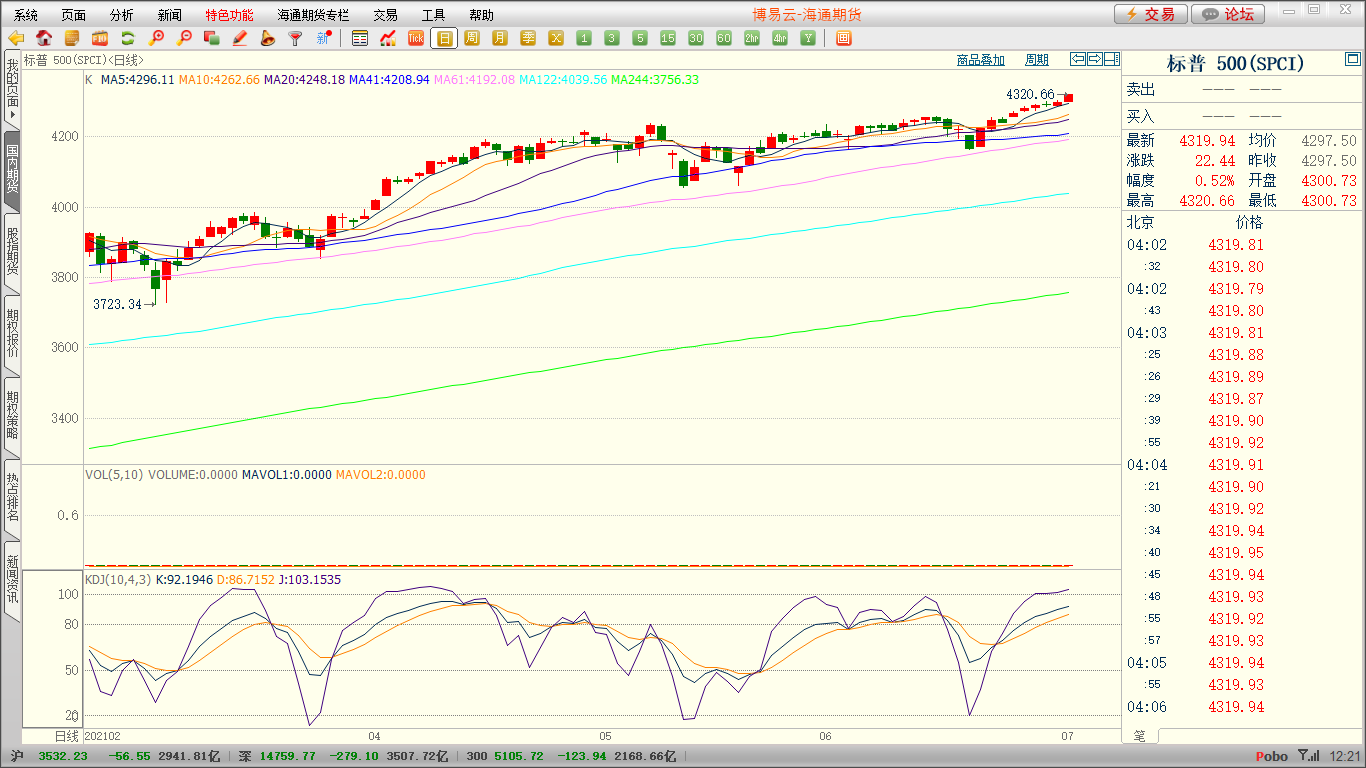The width and height of the screenshot is (1366, 768).
Task: Open the 系统 menu
Action: [x=26, y=15]
